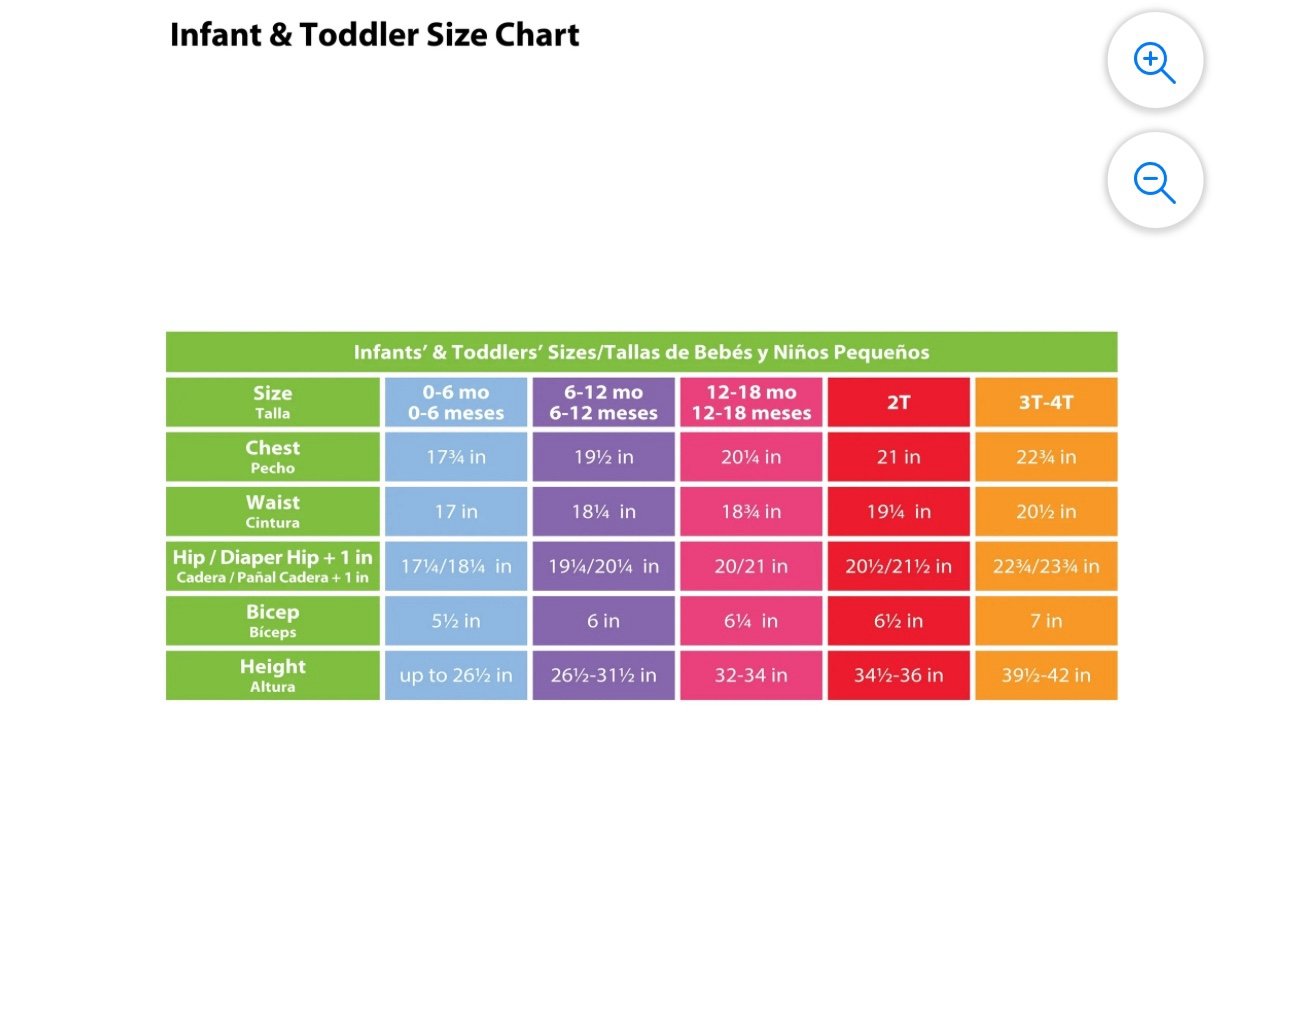Select the purple 6-12 mo header cell
Screen dimensions: 1290x1015
(603, 402)
